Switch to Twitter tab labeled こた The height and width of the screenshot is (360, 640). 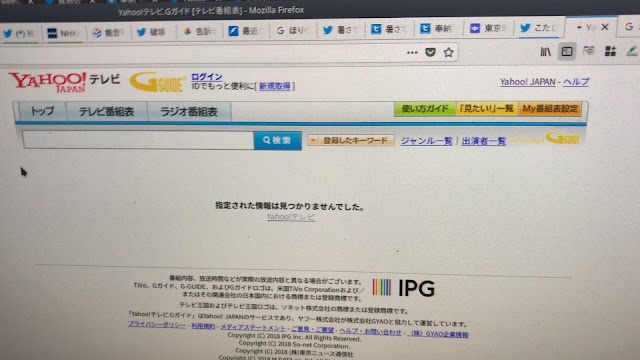pos(540,28)
